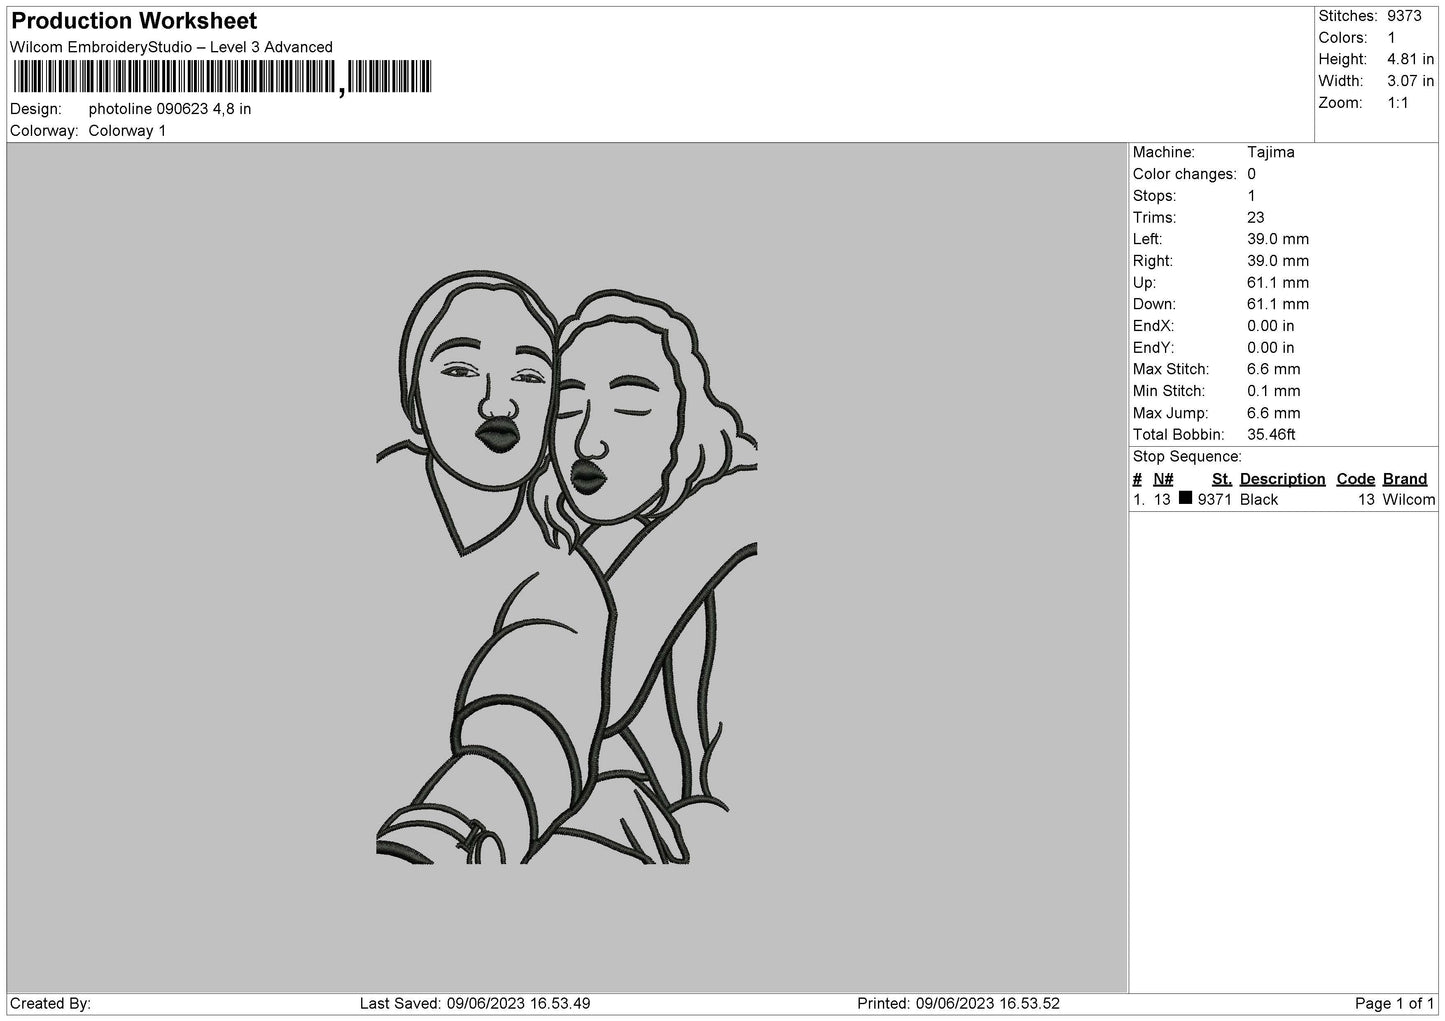Select the Production Worksheet title

point(134,21)
